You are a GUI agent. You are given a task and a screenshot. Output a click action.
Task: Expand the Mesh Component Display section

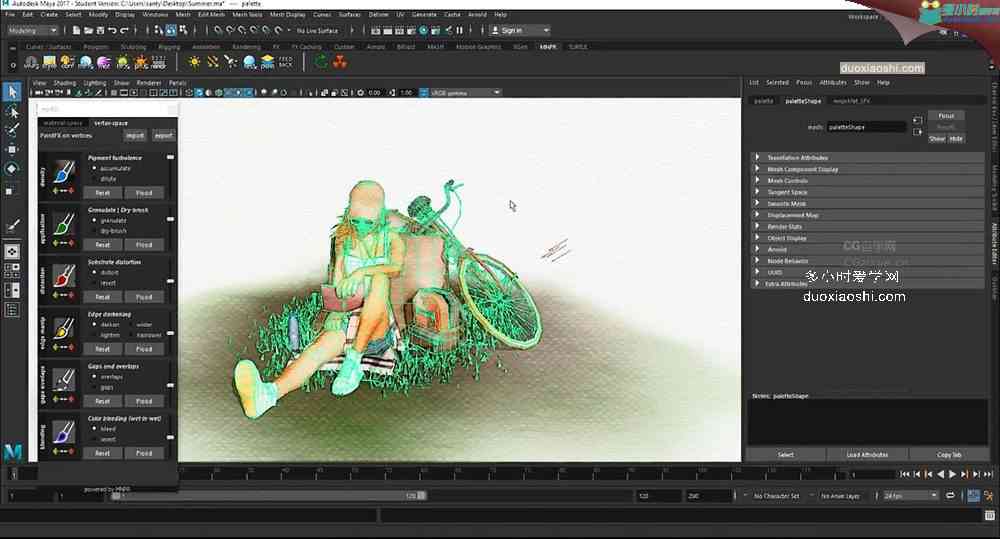click(x=868, y=169)
